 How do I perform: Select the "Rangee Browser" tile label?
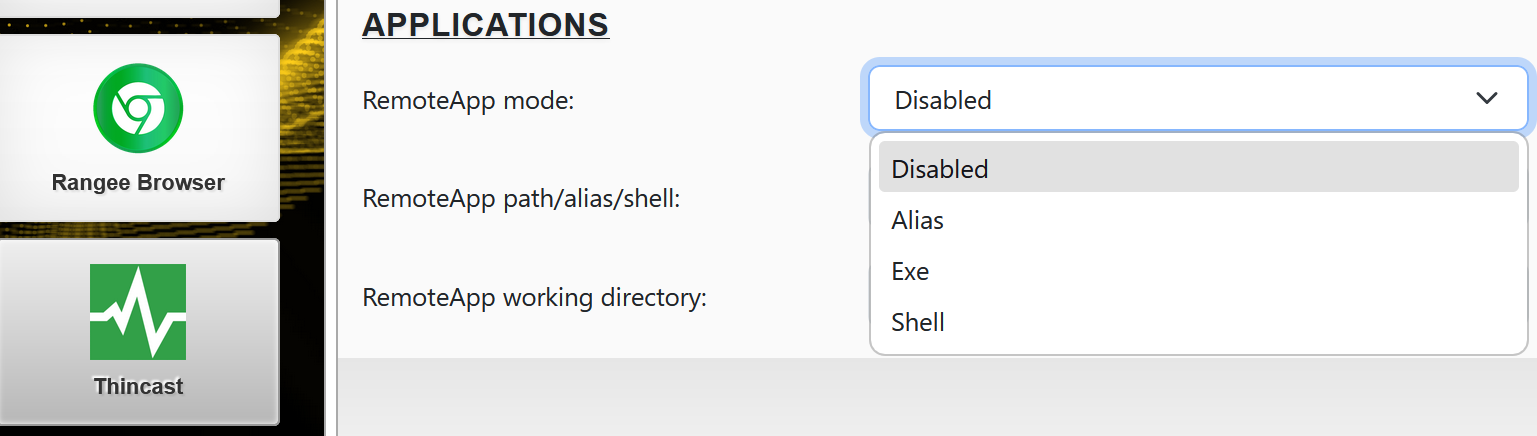(x=138, y=183)
